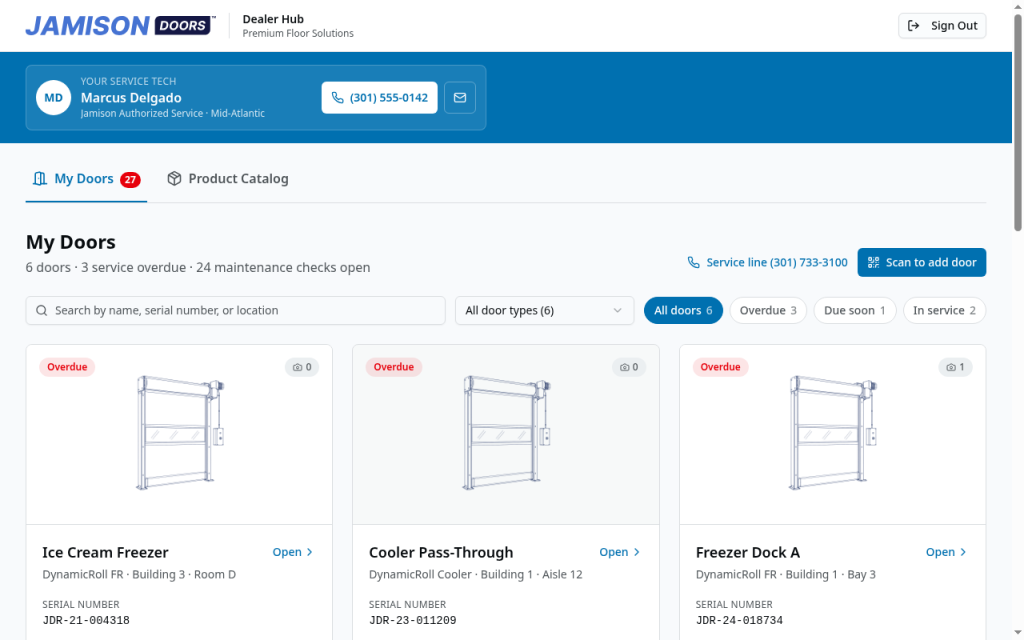This screenshot has width=1024, height=640.
Task: Show only Due soon doors
Action: (x=854, y=311)
